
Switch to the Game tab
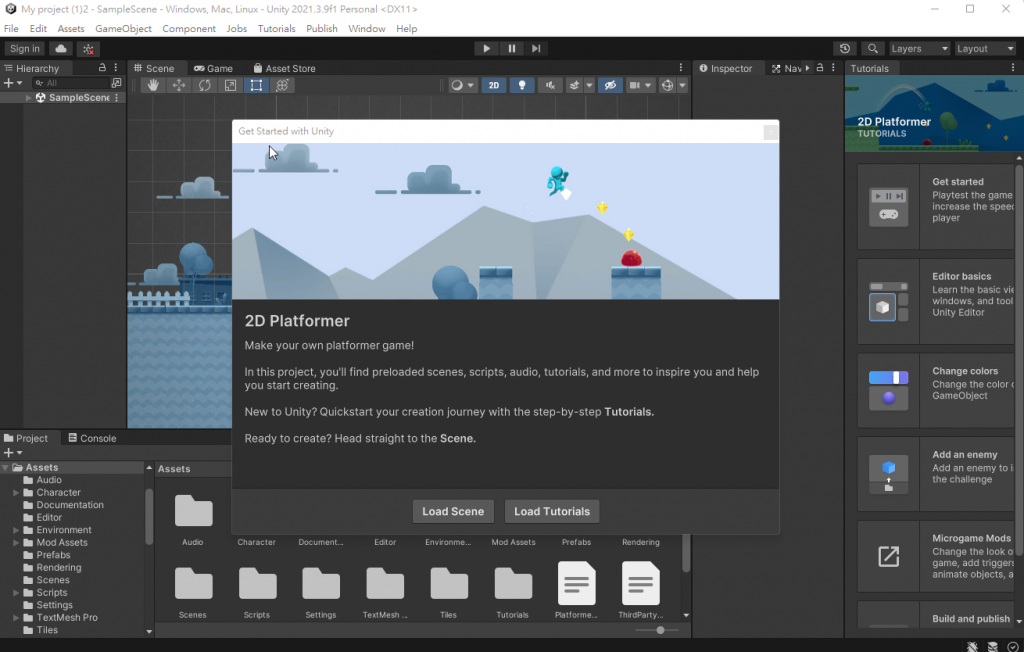[214, 69]
